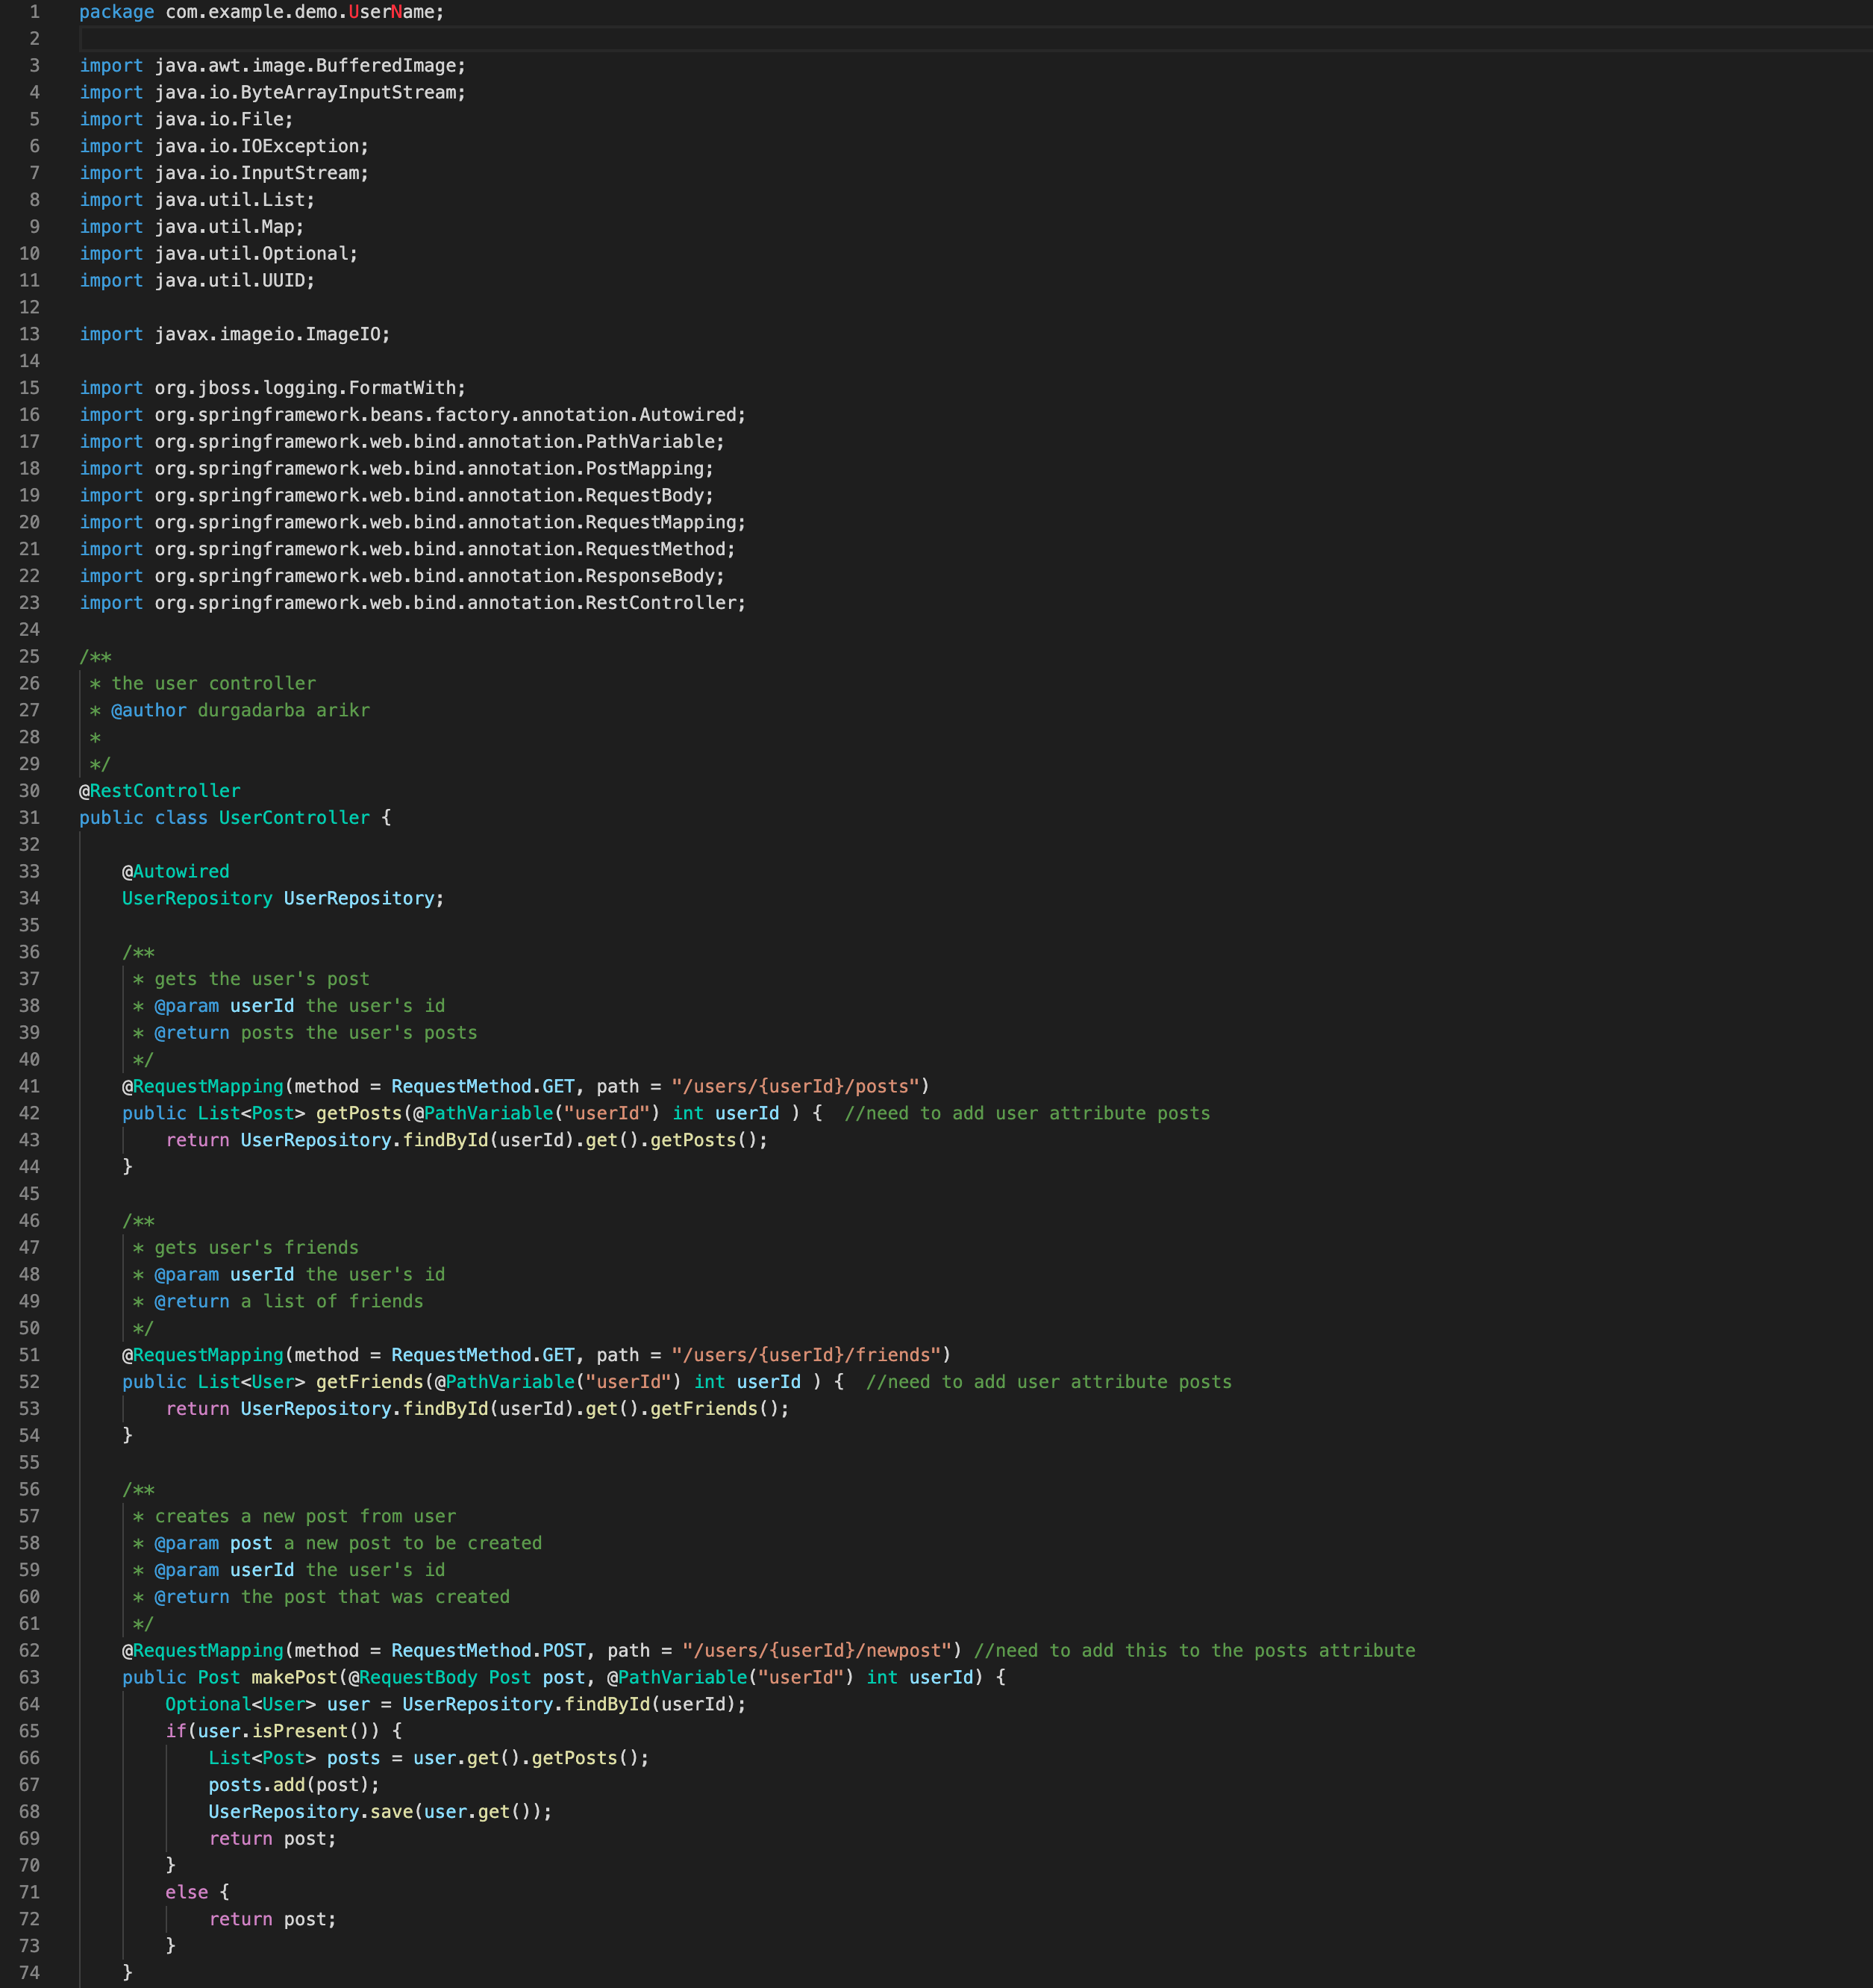Click the RequestBody import line
This screenshot has width=1873, height=1988.
(x=397, y=496)
